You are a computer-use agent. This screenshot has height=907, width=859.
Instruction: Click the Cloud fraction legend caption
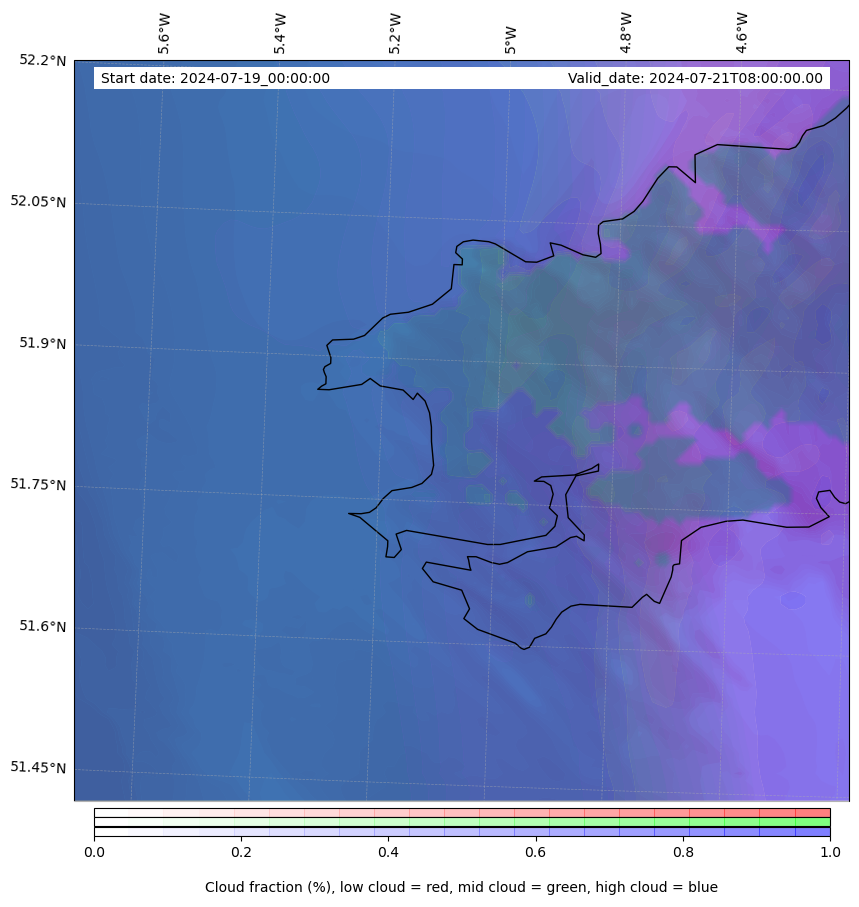(x=461, y=887)
